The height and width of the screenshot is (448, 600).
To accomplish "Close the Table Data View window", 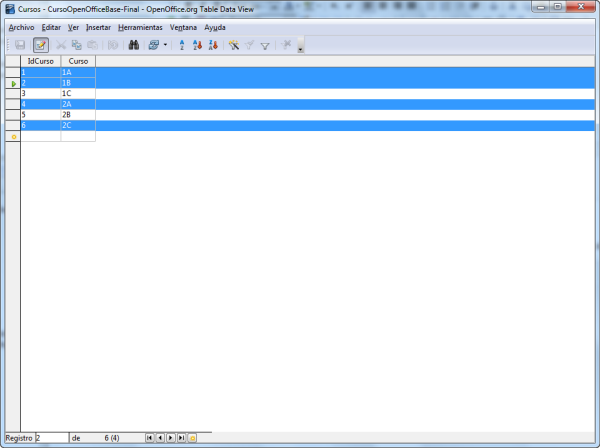I will pyautogui.click(x=581, y=7).
